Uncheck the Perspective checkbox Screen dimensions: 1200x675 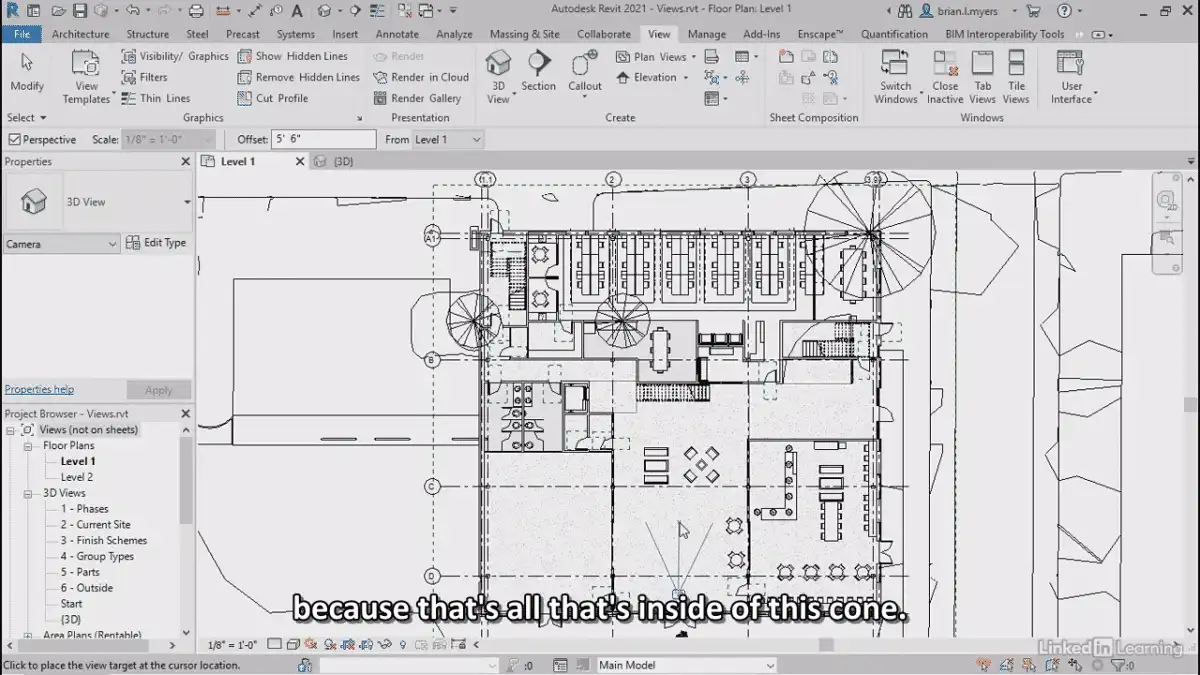[14, 140]
